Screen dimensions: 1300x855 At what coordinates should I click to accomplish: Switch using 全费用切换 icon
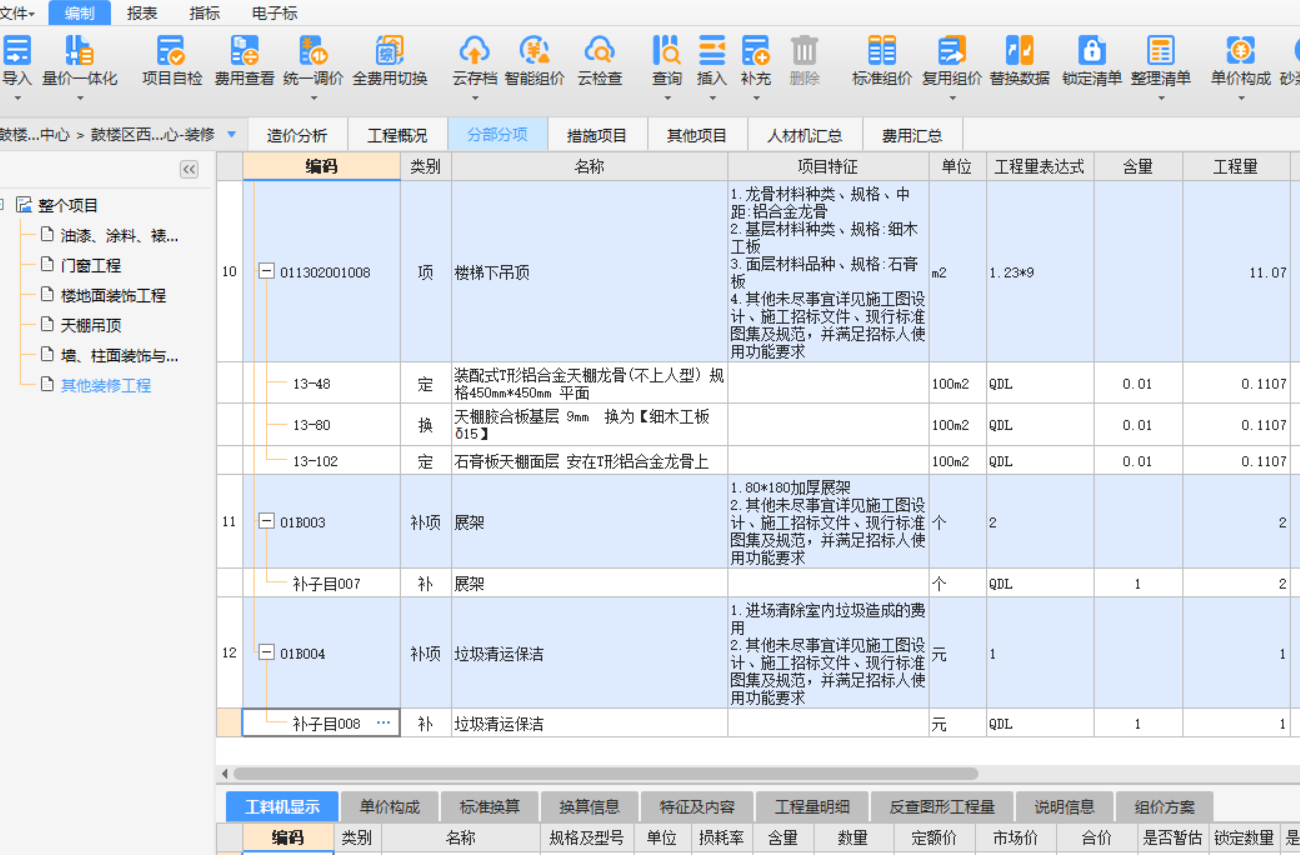tap(389, 50)
